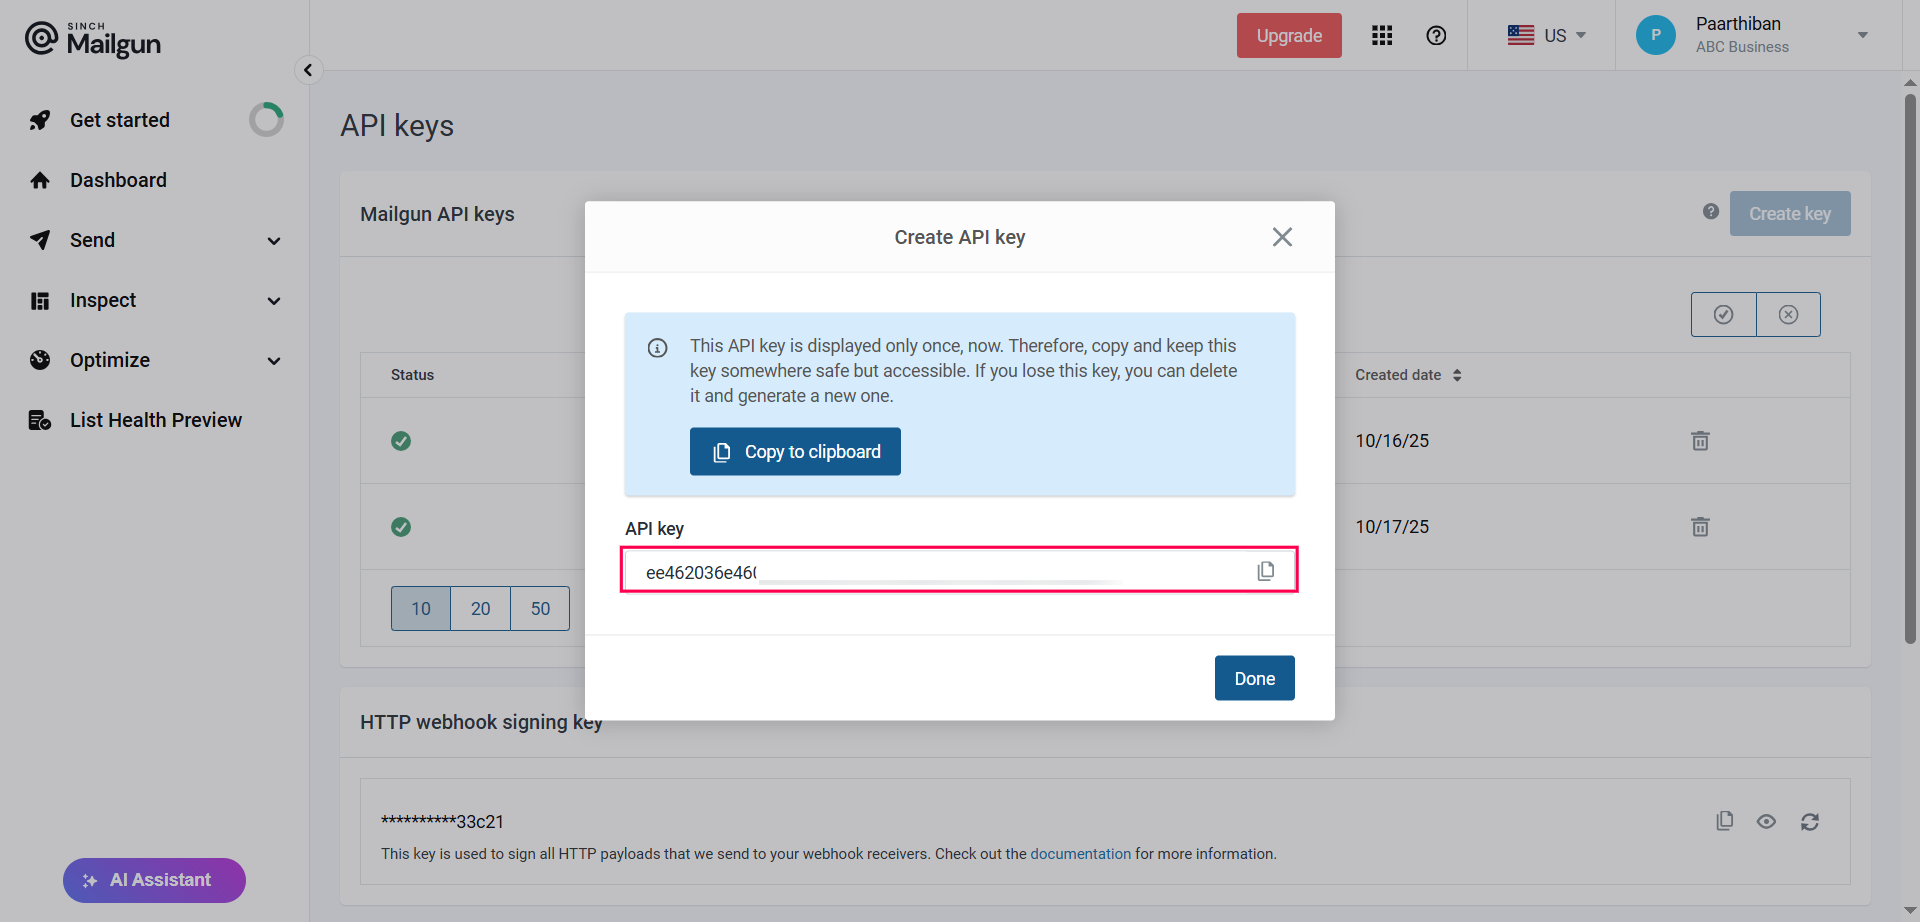Screen dimensions: 1920x922
Task: Reveal the webhook signing key with the eye icon
Action: click(1767, 820)
